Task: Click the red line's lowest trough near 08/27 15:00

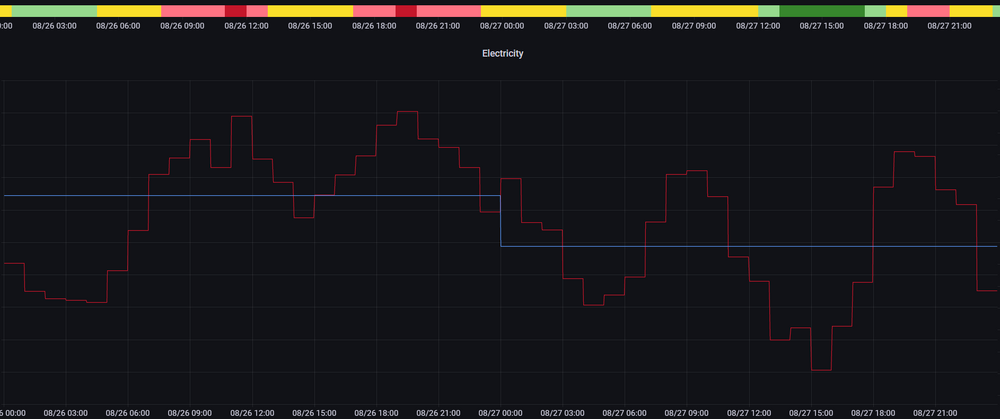Action: pos(821,370)
